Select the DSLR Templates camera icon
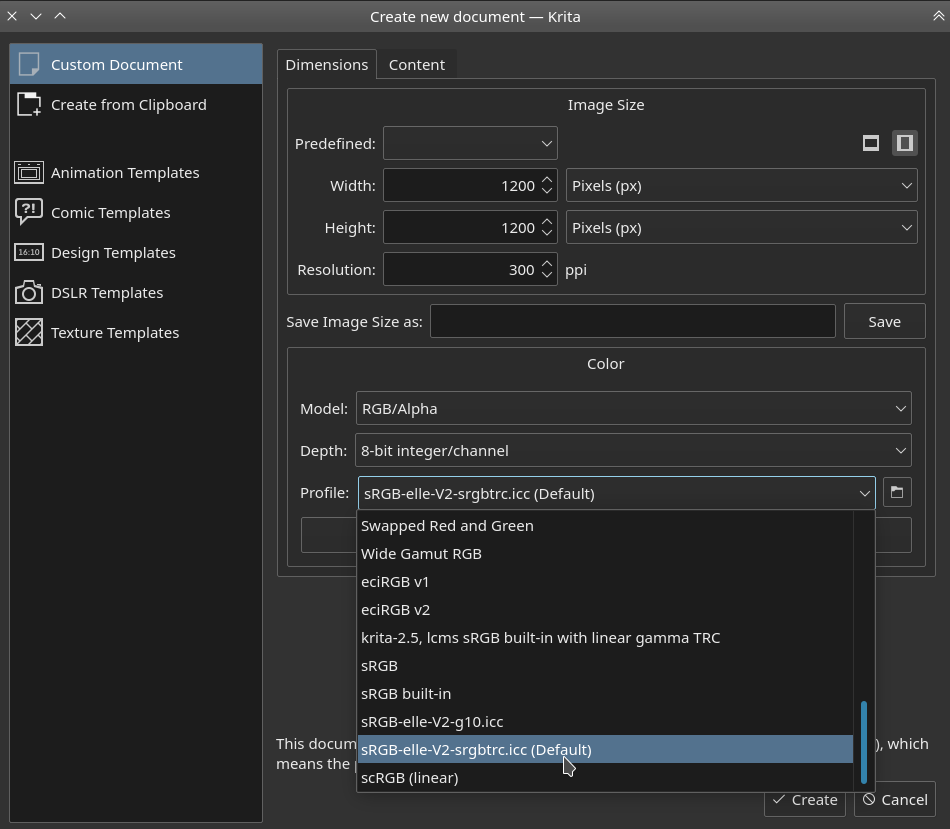Image resolution: width=950 pixels, height=829 pixels. pos(29,292)
